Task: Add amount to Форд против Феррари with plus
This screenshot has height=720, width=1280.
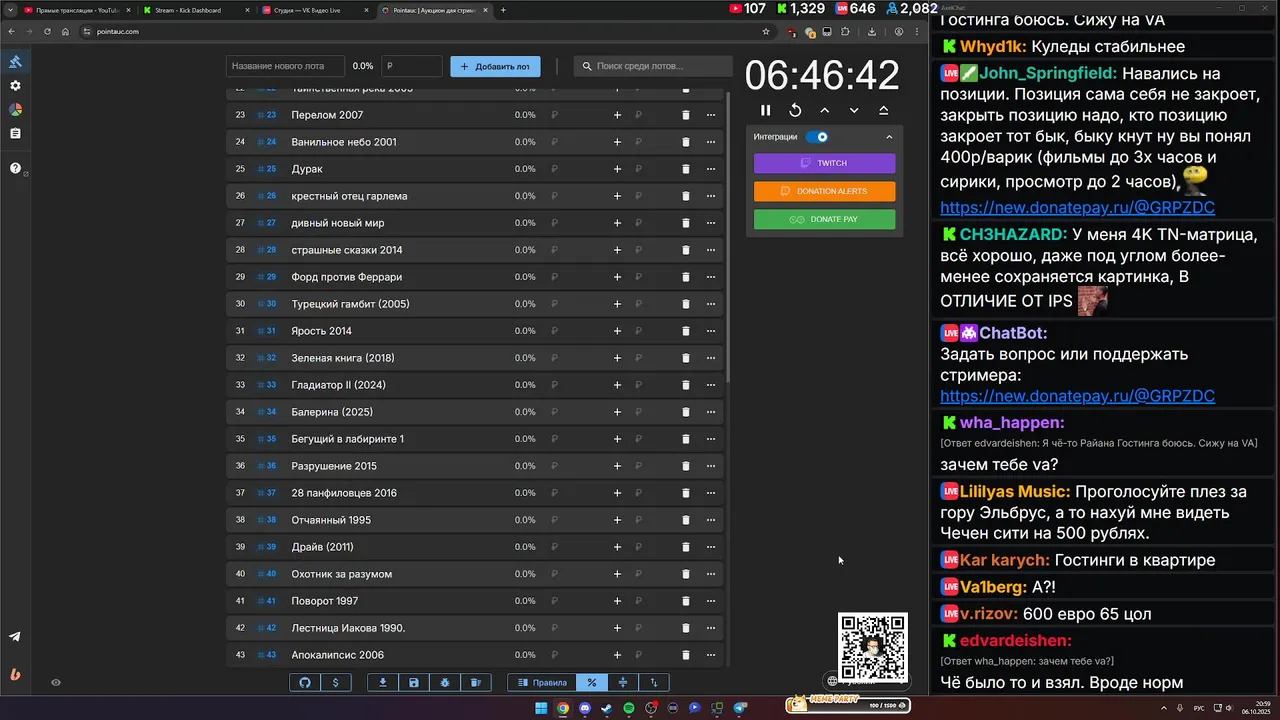Action: pyautogui.click(x=617, y=277)
